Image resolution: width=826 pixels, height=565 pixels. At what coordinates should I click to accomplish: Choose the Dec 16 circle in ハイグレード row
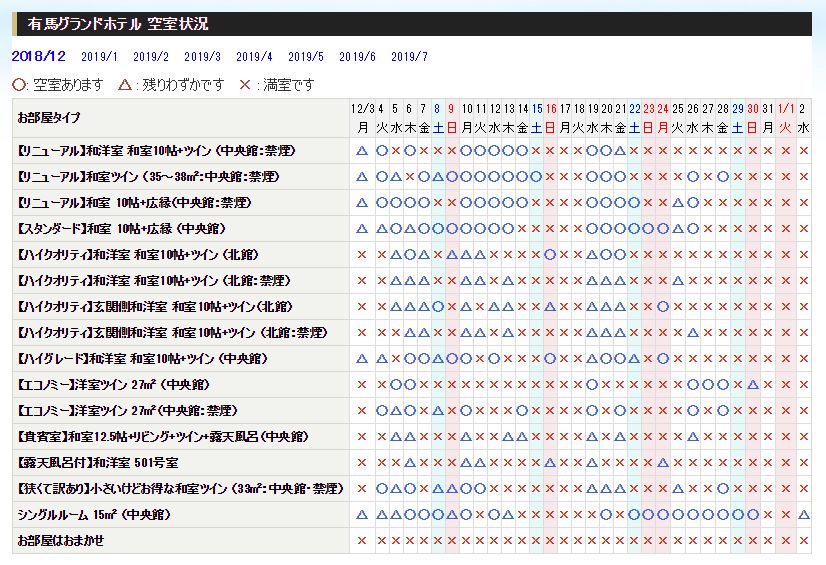550,359
